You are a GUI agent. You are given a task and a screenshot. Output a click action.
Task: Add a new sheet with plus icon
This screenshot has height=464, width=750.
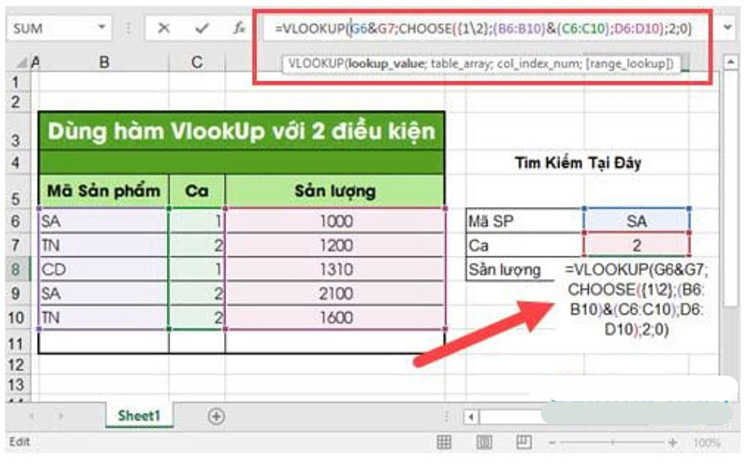point(216,416)
